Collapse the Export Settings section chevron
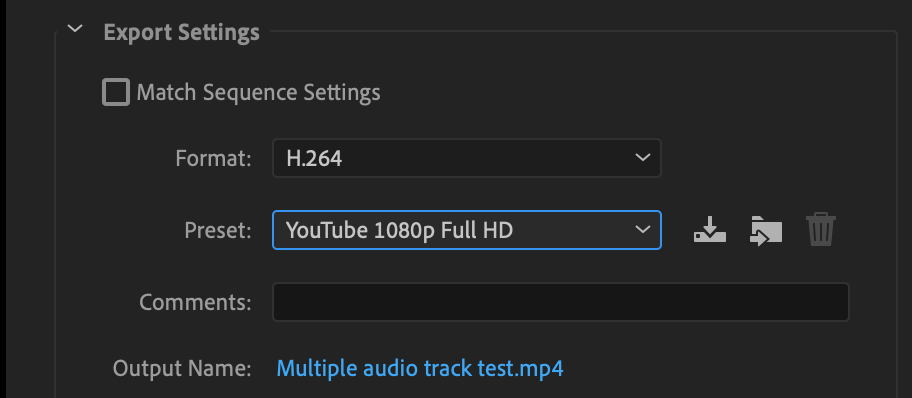The image size is (912, 398). point(75,29)
